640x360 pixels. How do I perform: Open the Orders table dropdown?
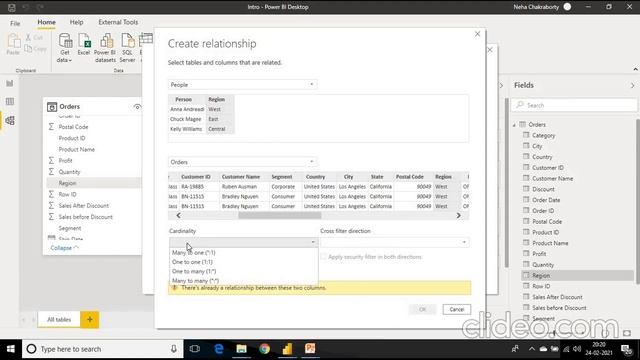242,162
